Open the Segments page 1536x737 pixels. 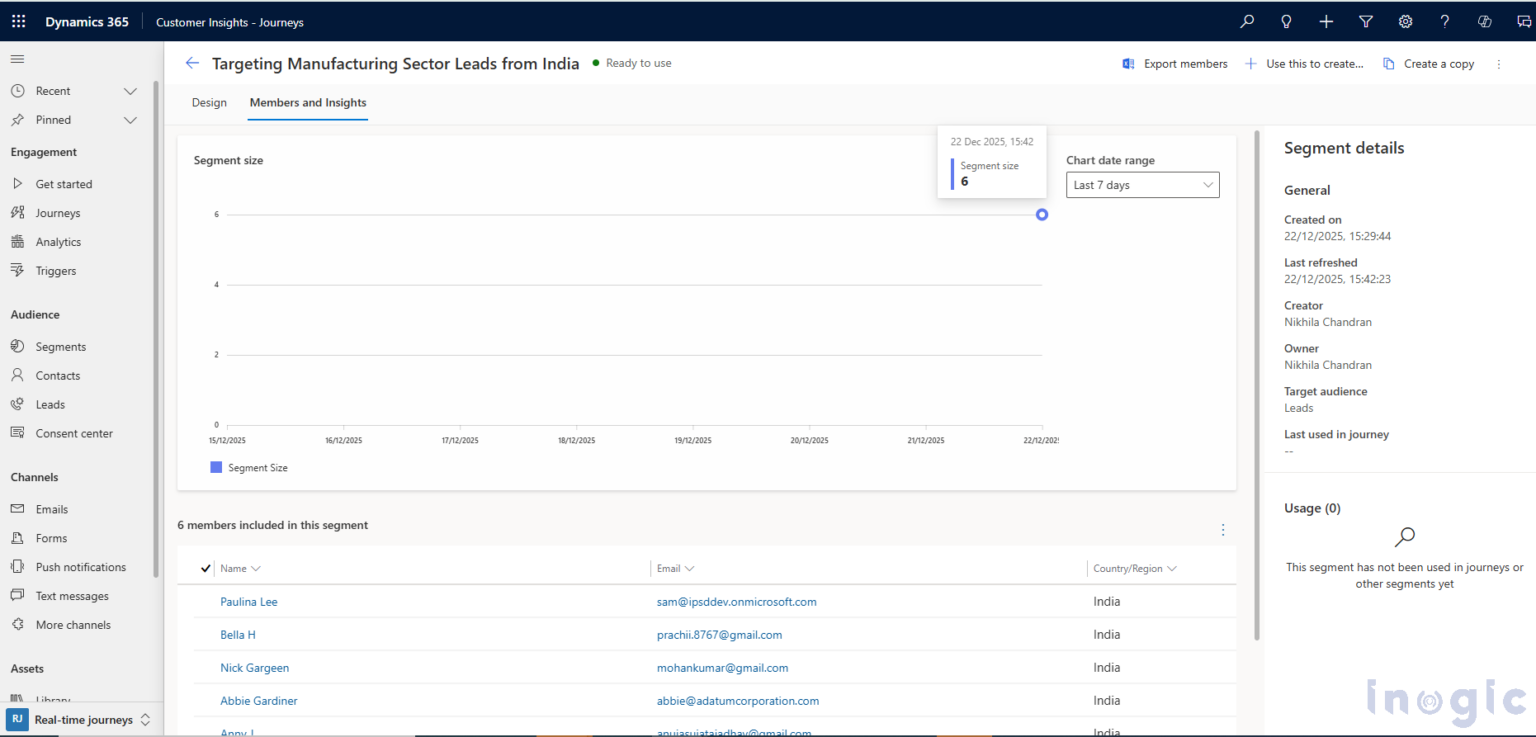(x=60, y=346)
